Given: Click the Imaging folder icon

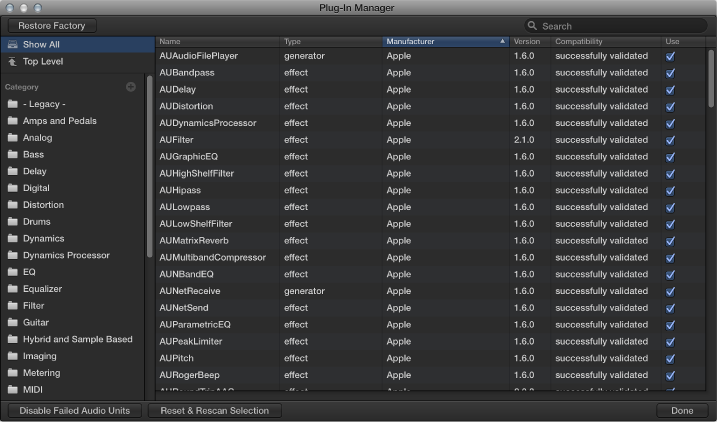Looking at the screenshot, I should (13, 356).
